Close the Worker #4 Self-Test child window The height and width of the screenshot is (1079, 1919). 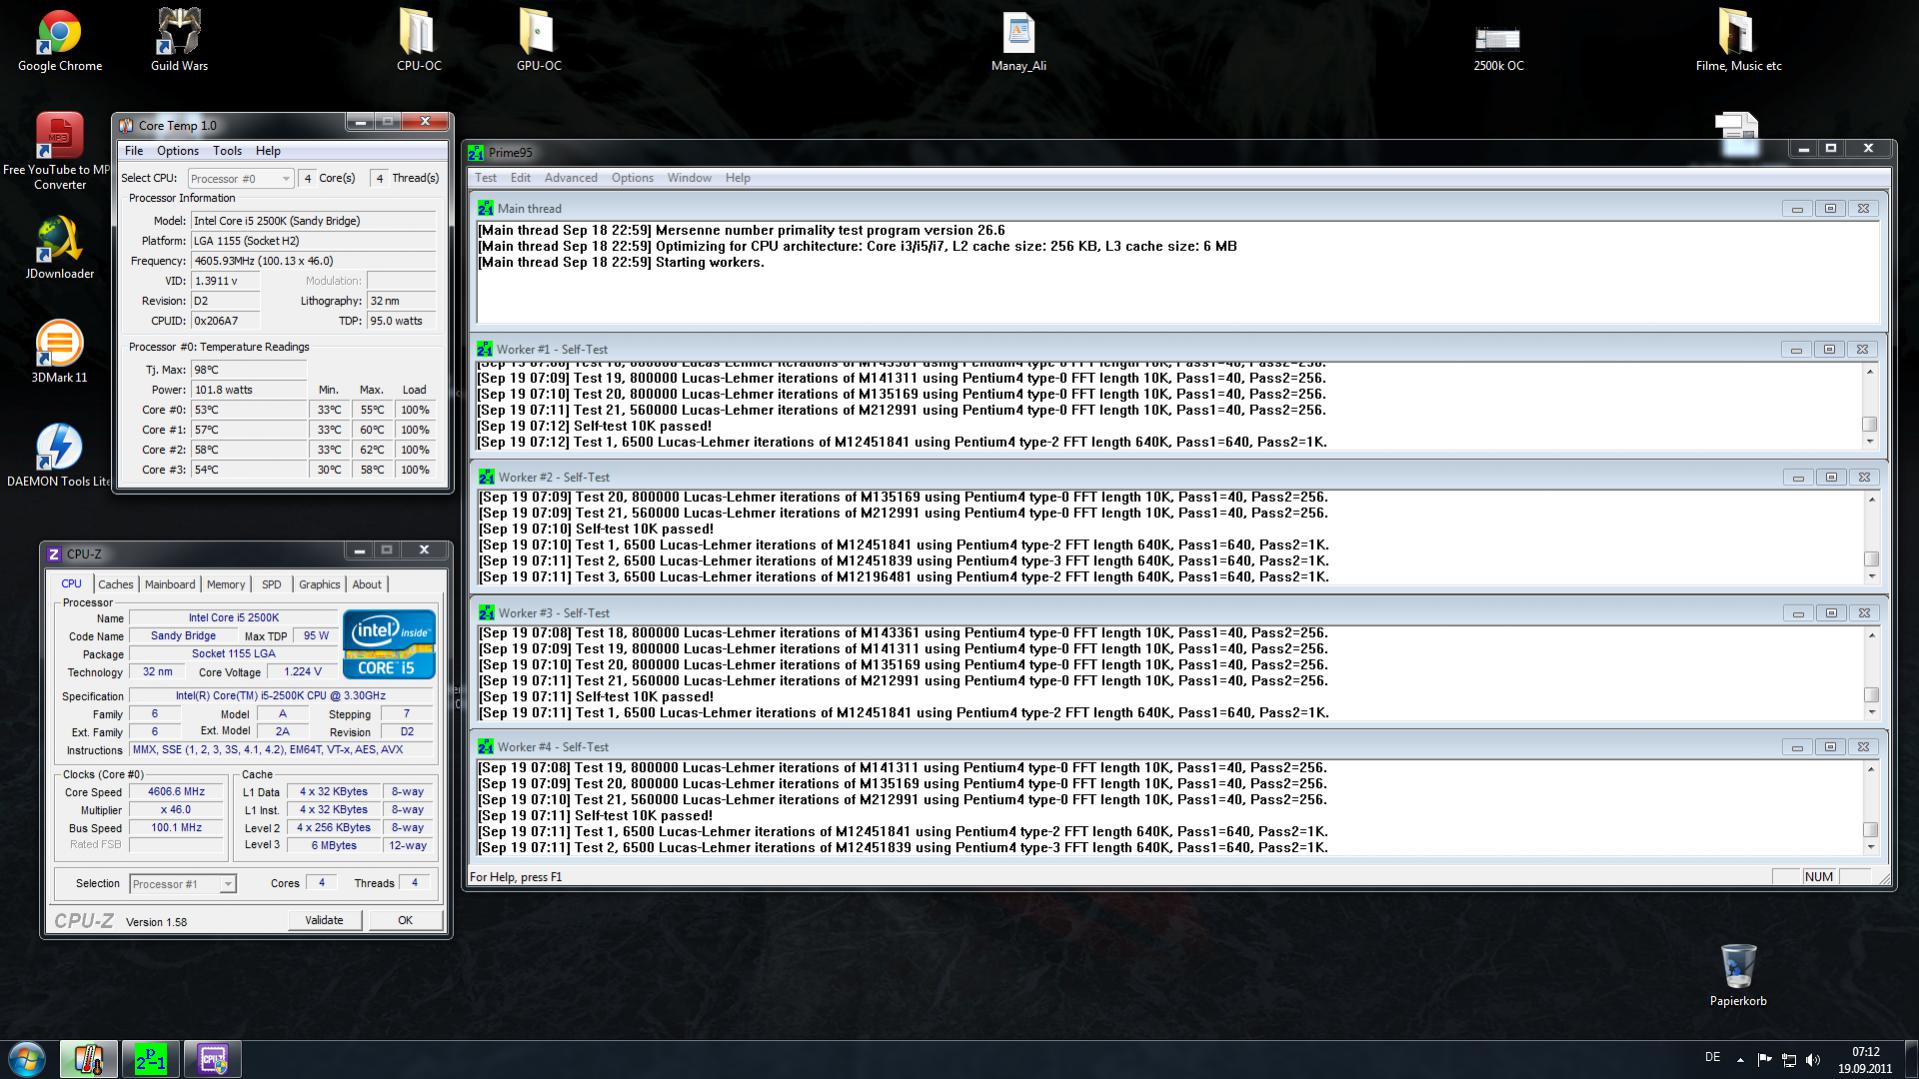click(1864, 747)
